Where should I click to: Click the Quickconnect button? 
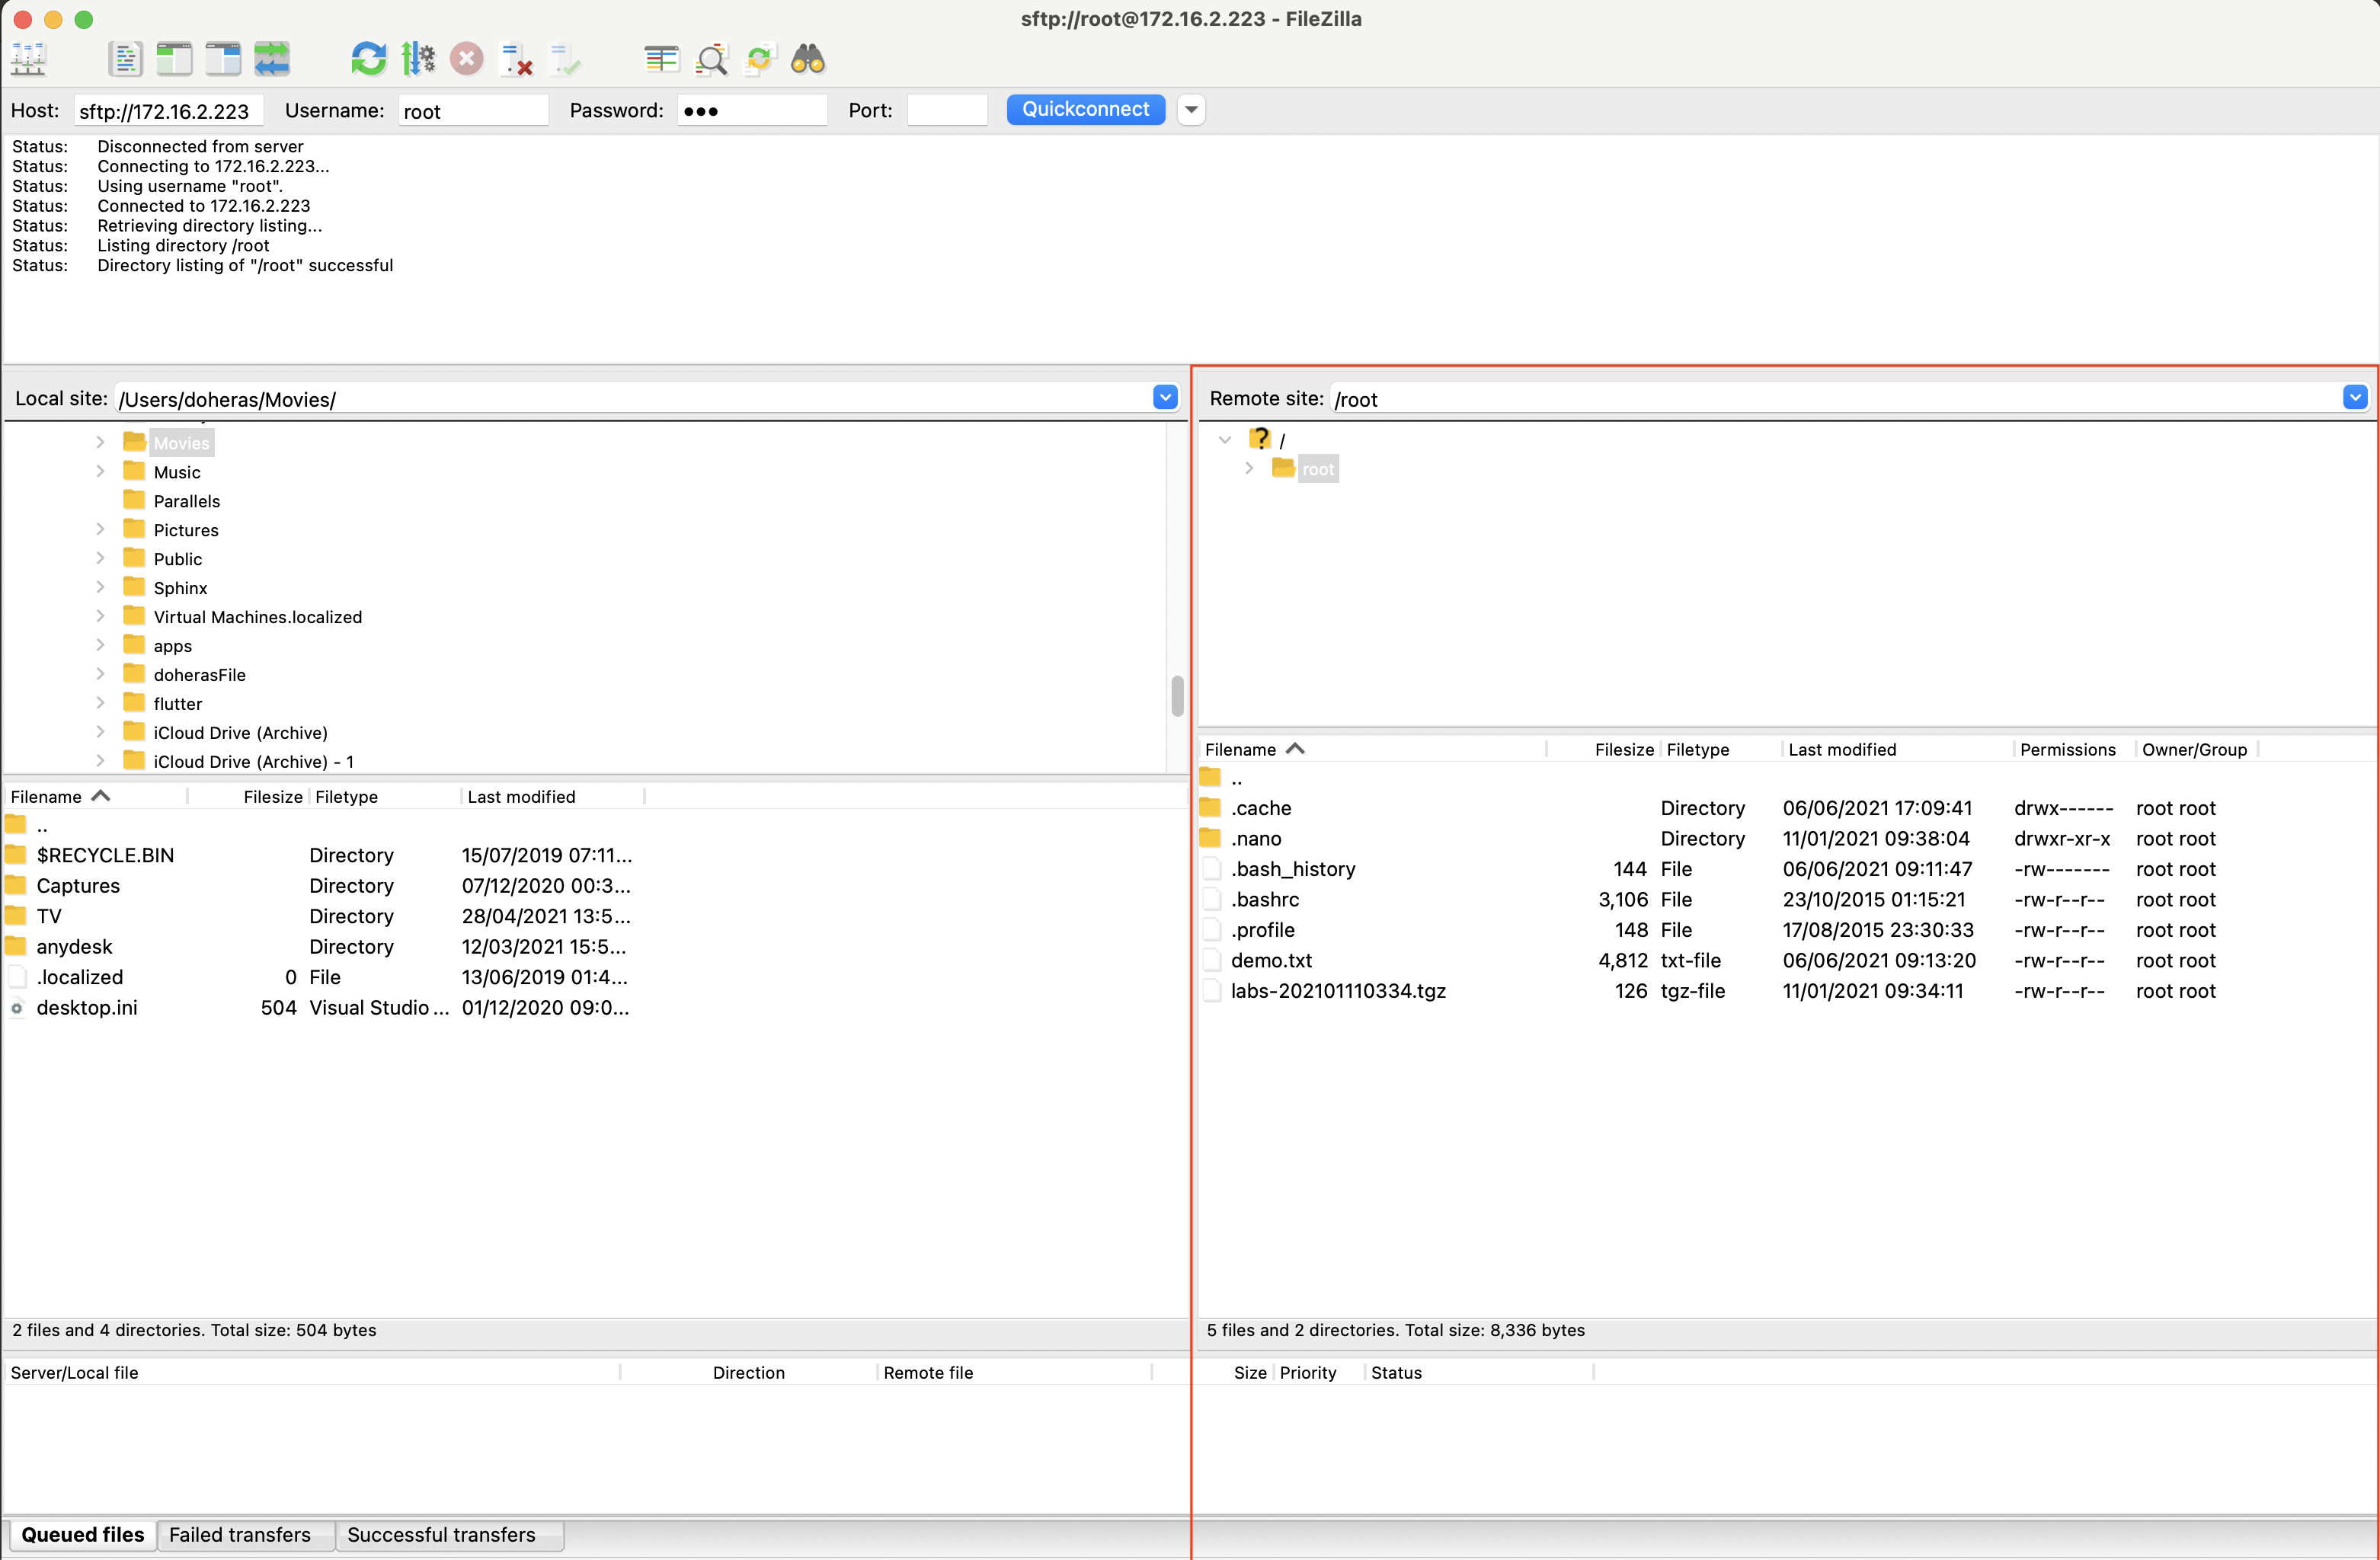point(1085,109)
